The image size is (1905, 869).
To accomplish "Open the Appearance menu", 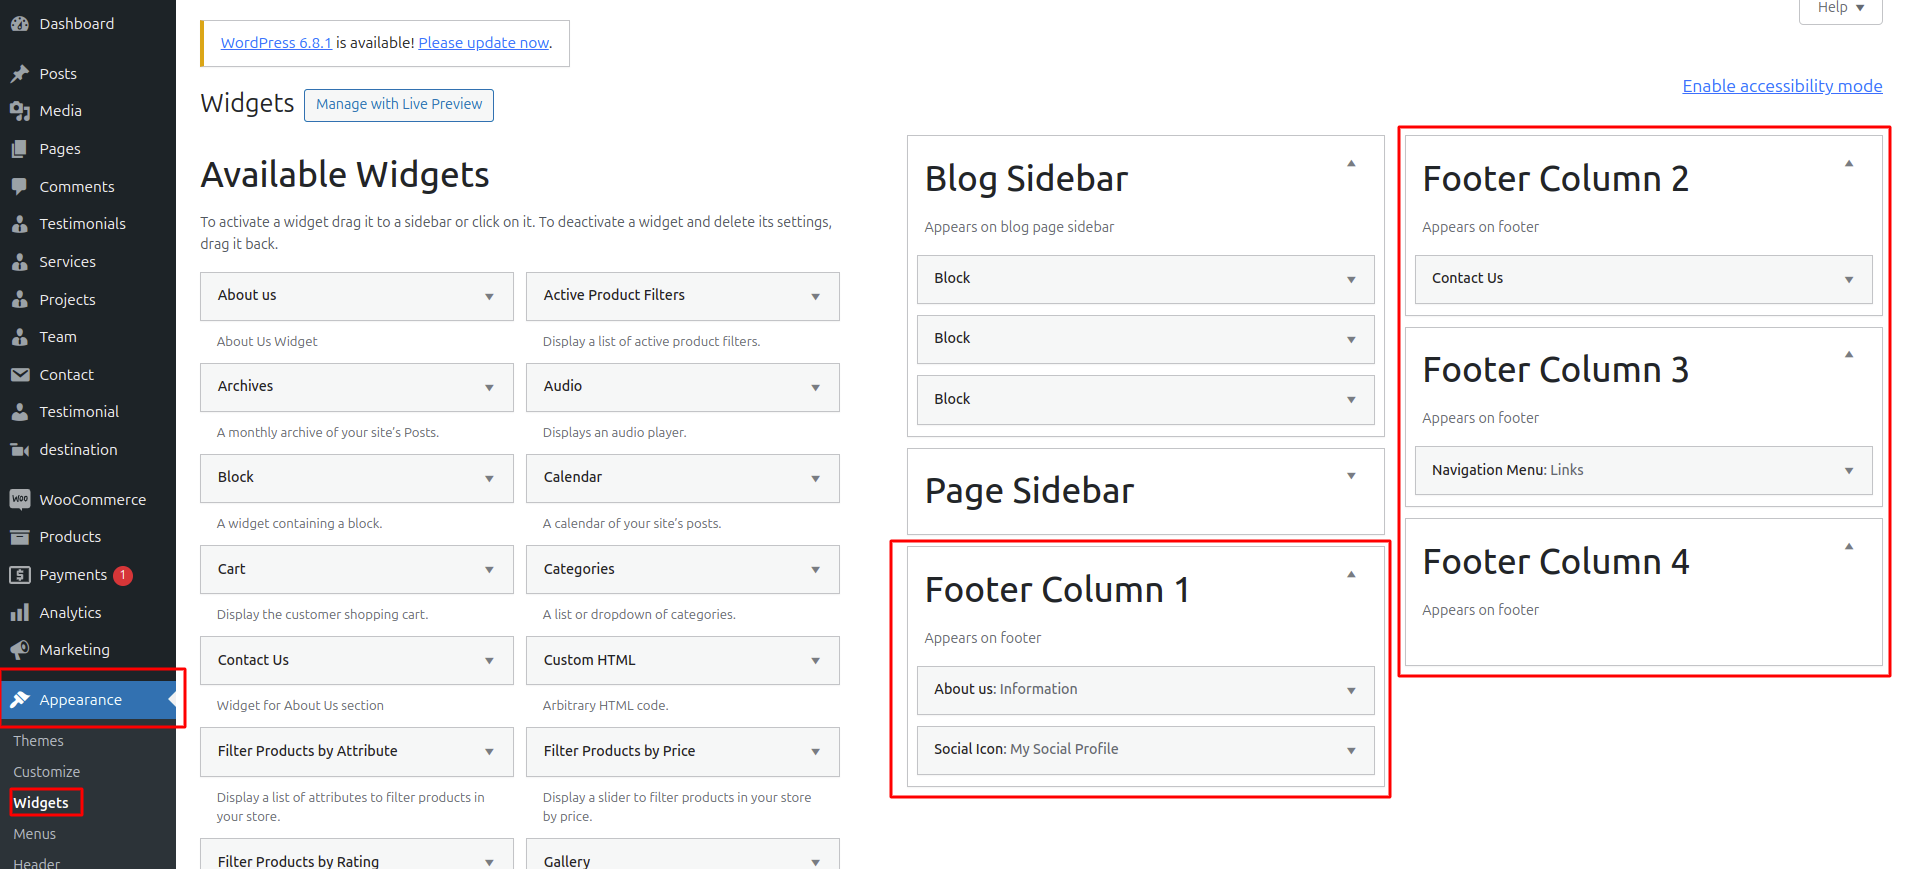I will (x=88, y=700).
